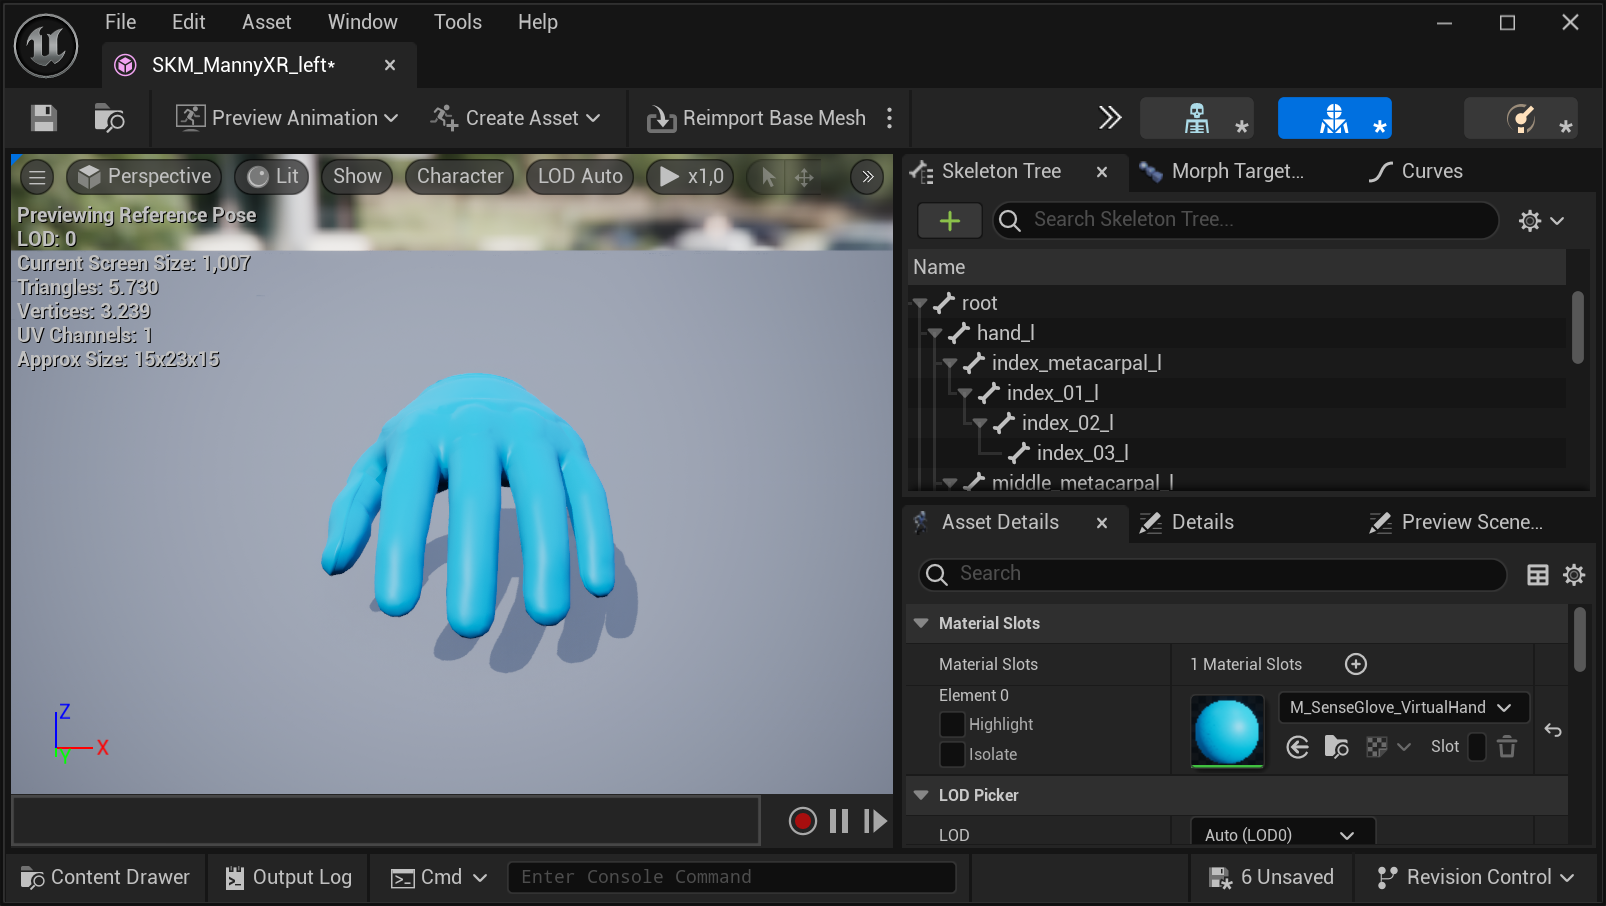Enable Highlight for material Element 0
Viewport: 1606px width, 906px height.
(952, 724)
